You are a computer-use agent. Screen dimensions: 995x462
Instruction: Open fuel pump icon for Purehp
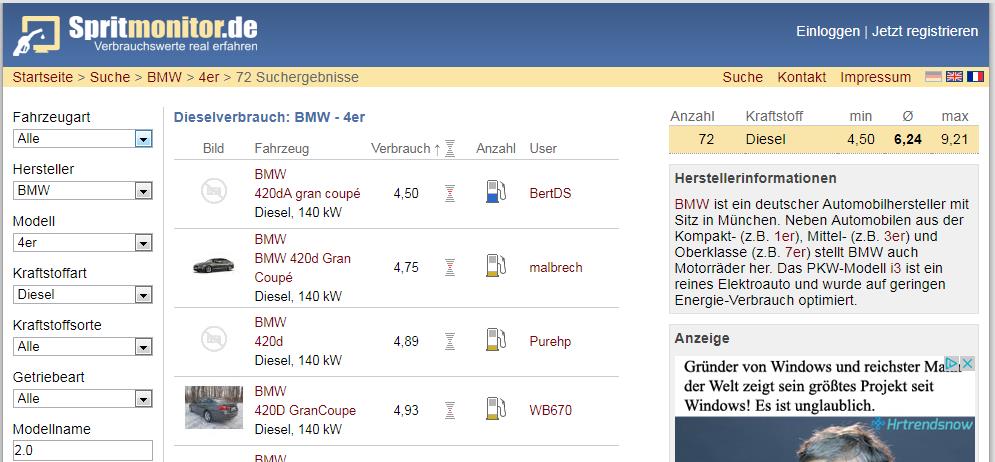(x=495, y=340)
